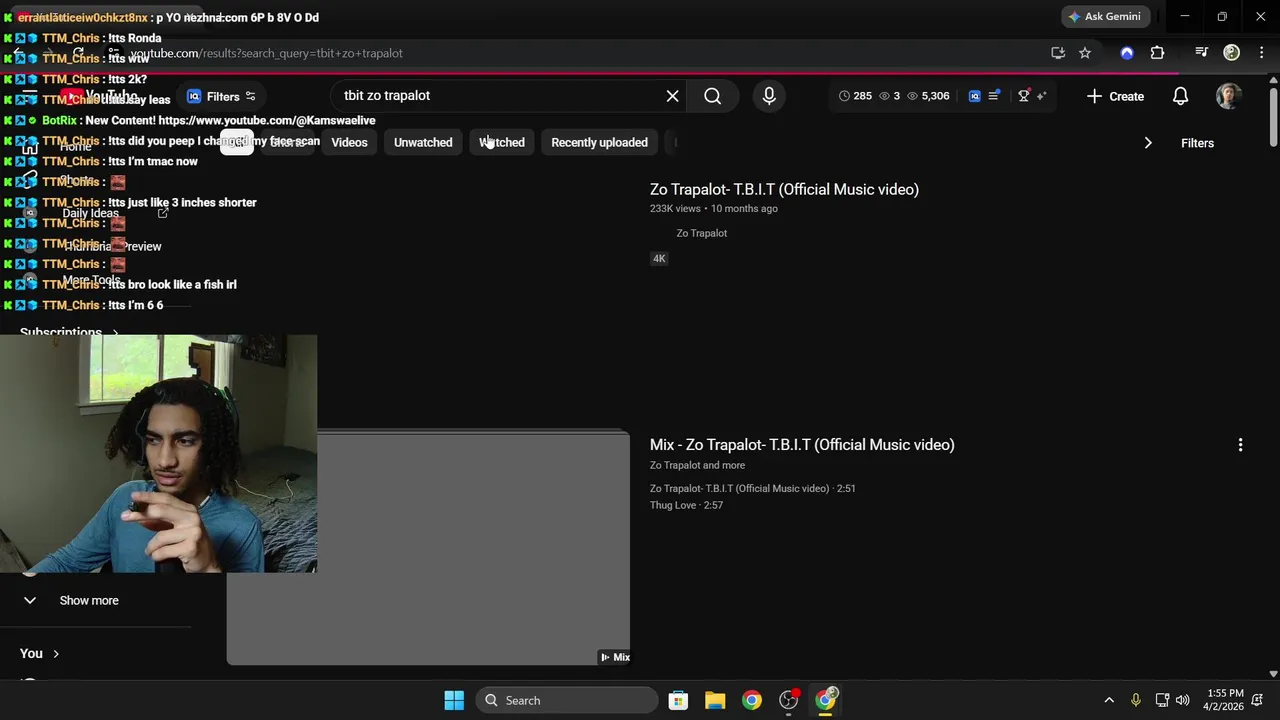Select the Videos chip

click(x=349, y=142)
